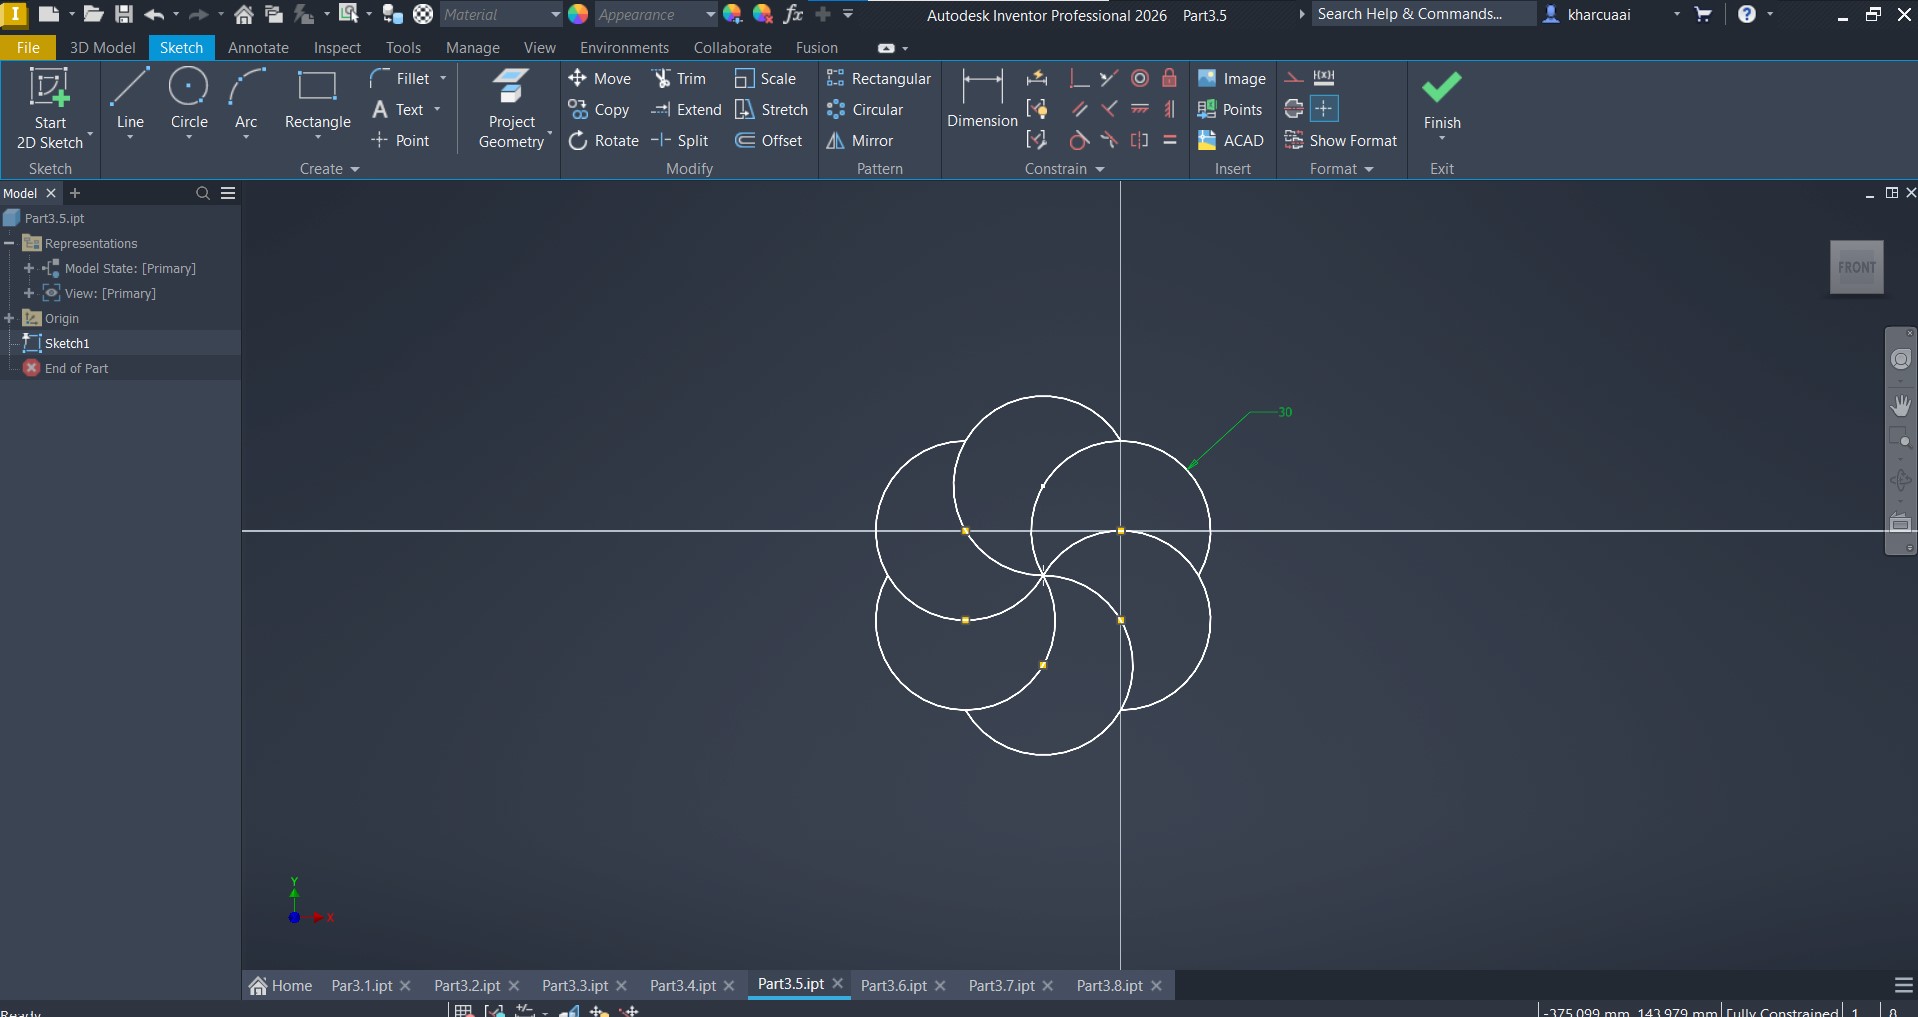Click the appearance color wheel swatch

coord(578,15)
